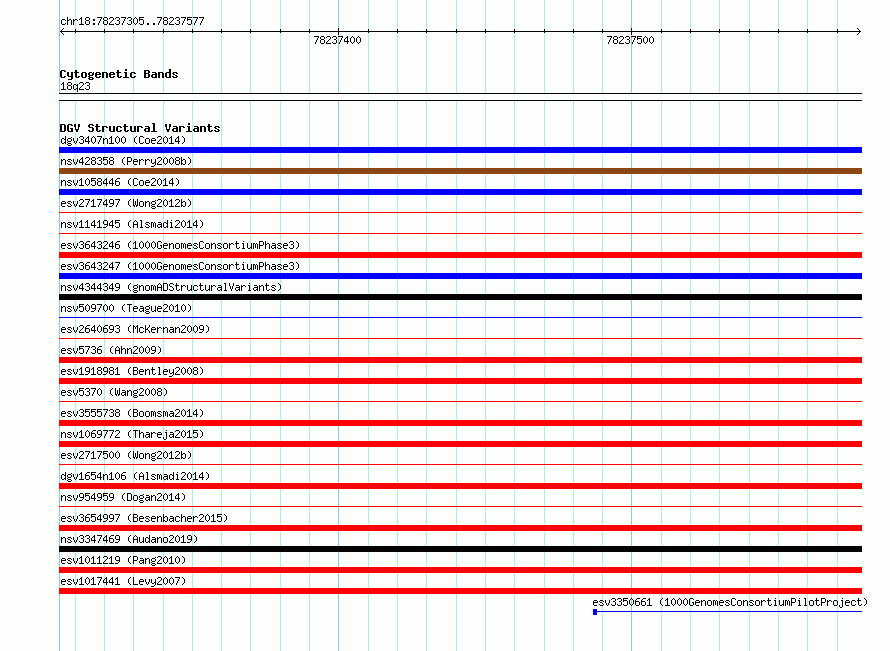Image resolution: width=890 pixels, height=651 pixels.
Task: Click the 18q23 band label
Action: [x=75, y=86]
